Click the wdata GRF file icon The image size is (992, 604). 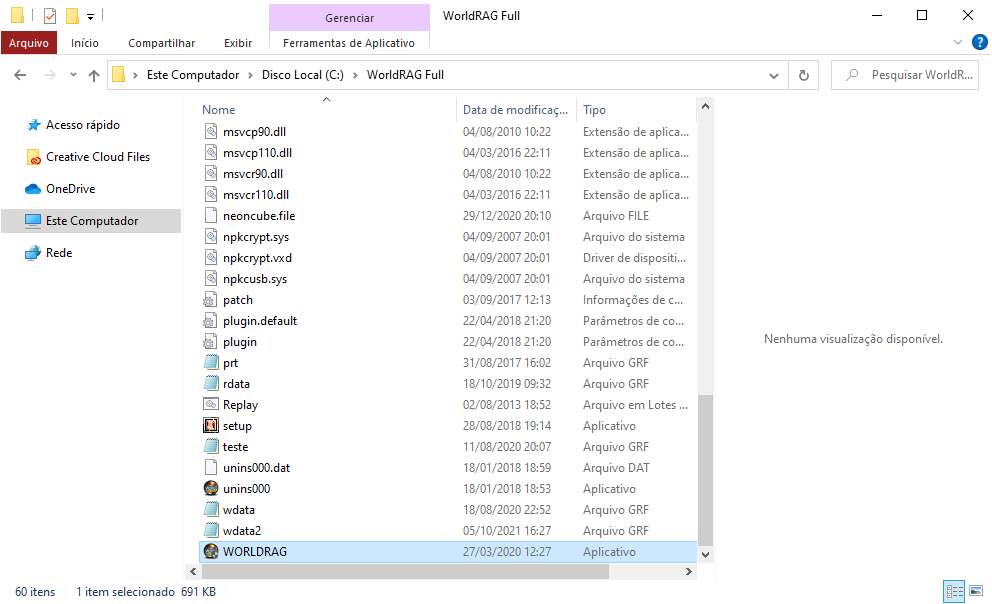point(211,509)
